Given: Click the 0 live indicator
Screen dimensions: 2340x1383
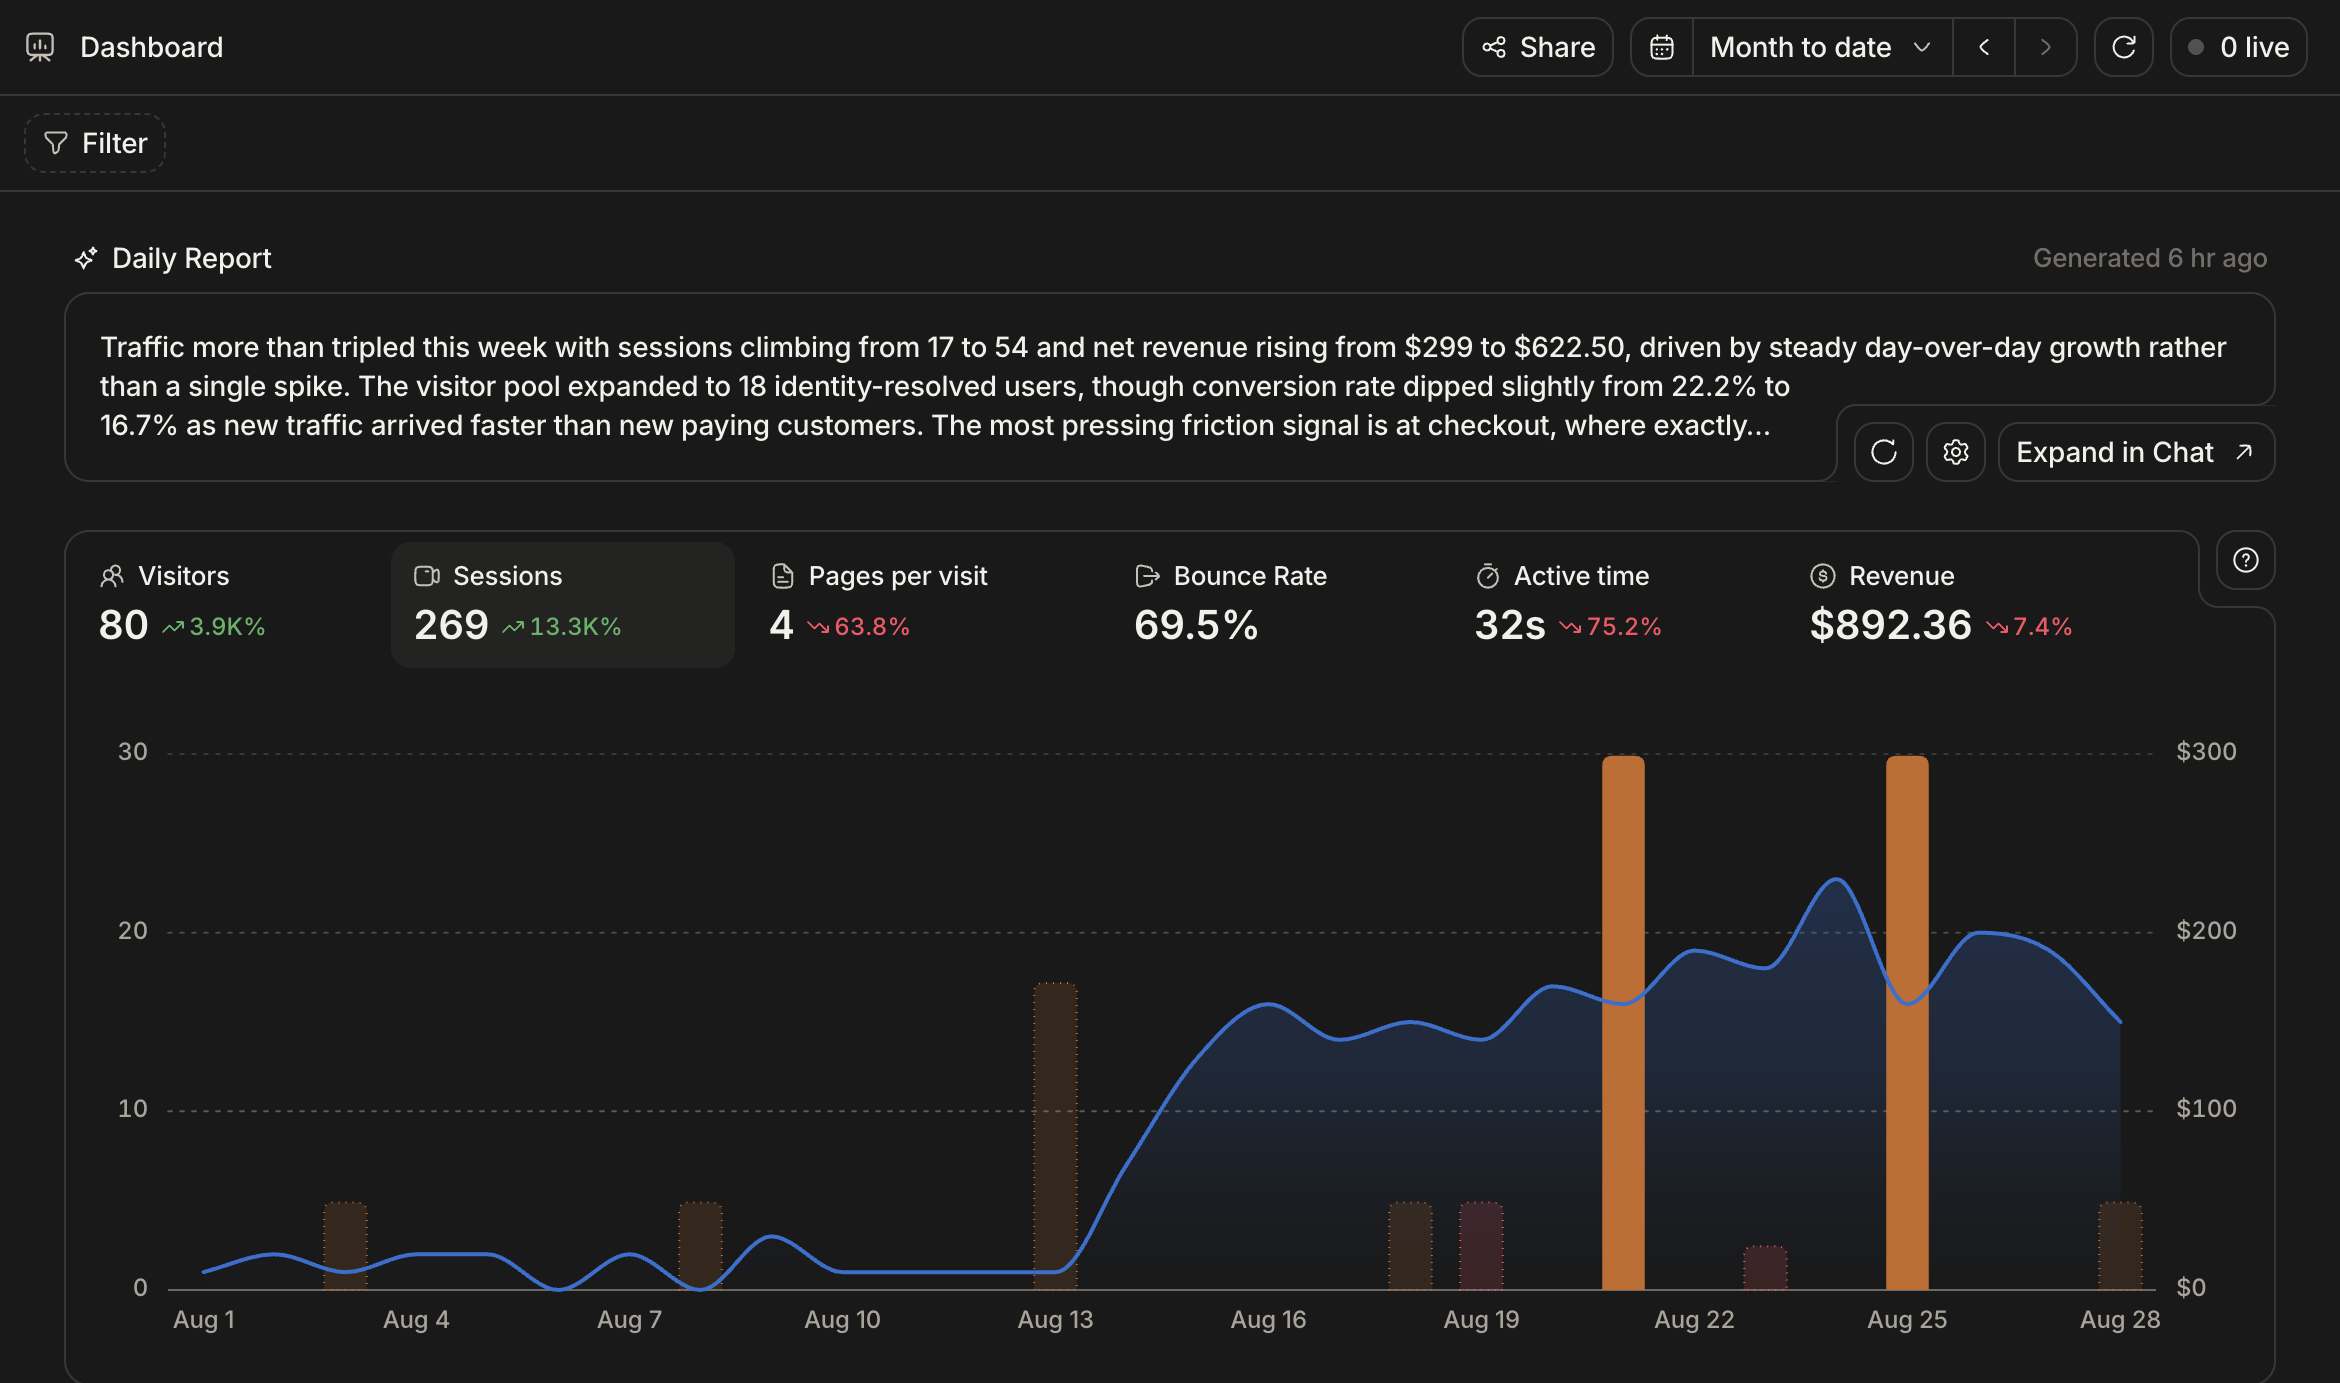Looking at the screenshot, I should [2239, 47].
